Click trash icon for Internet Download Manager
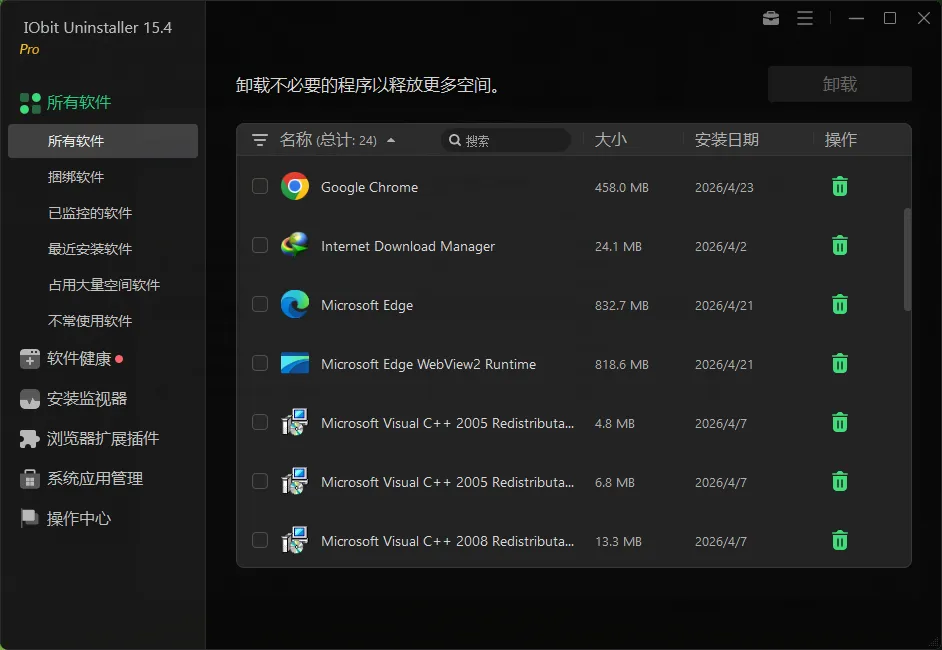This screenshot has width=942, height=650. pyautogui.click(x=840, y=246)
